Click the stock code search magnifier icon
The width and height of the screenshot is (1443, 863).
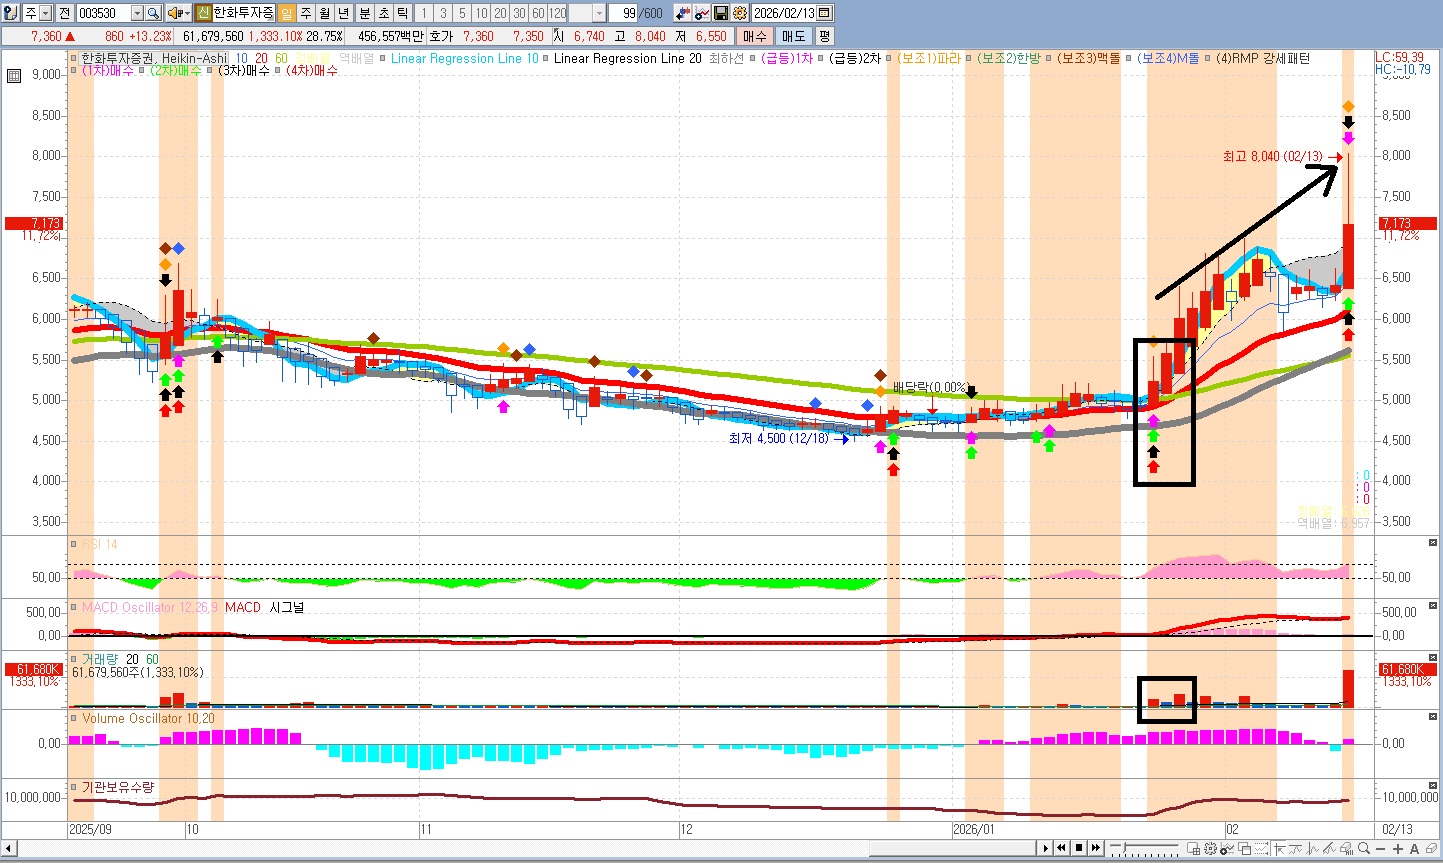(x=153, y=13)
